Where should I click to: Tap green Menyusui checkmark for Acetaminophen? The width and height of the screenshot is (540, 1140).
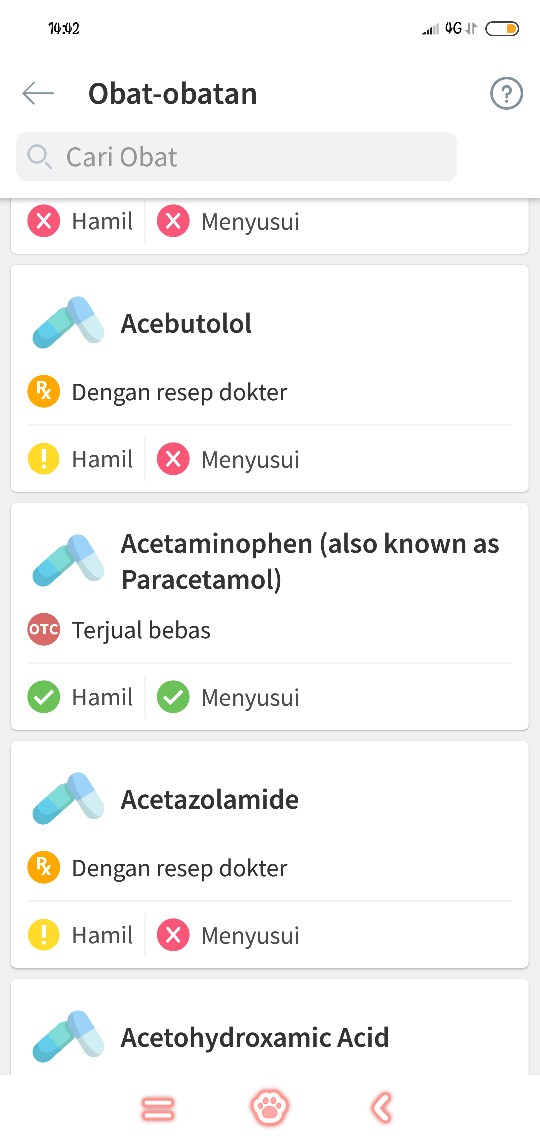[173, 697]
